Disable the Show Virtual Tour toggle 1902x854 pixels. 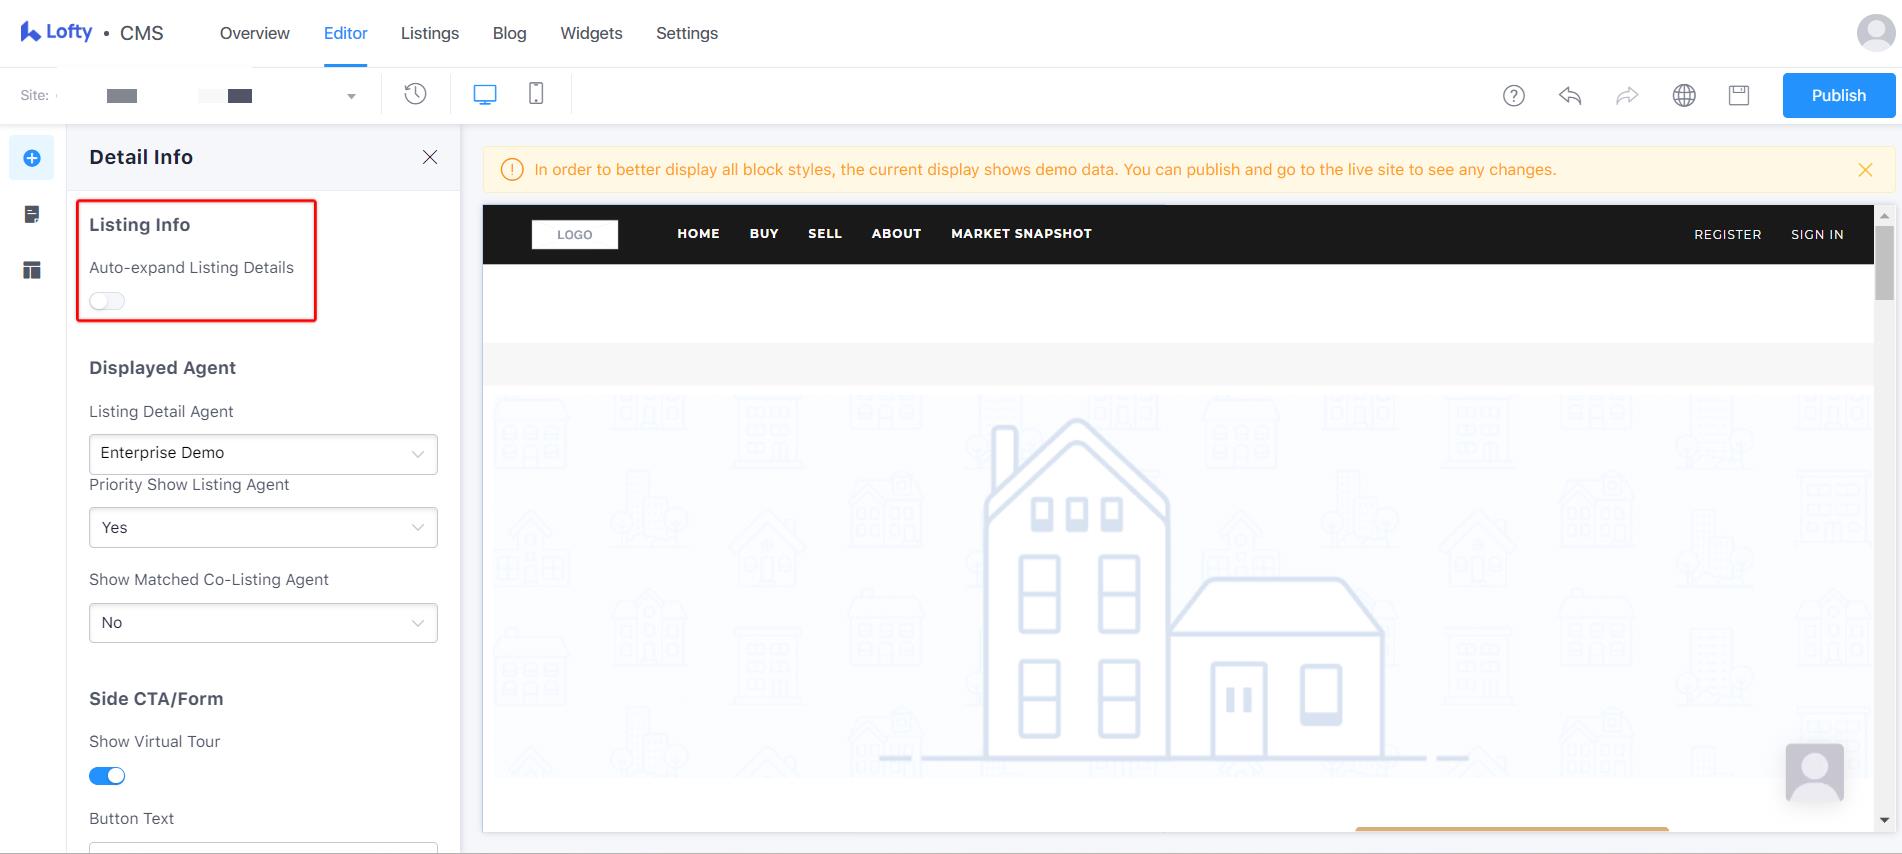point(107,776)
